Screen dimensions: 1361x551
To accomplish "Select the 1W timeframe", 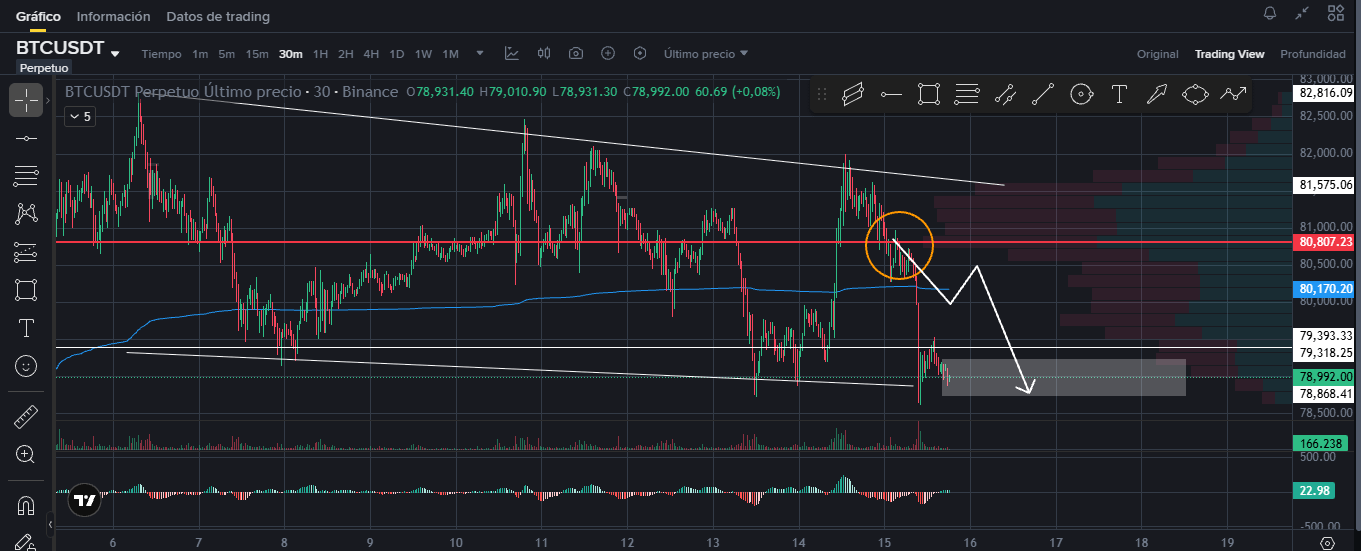I will 423,54.
